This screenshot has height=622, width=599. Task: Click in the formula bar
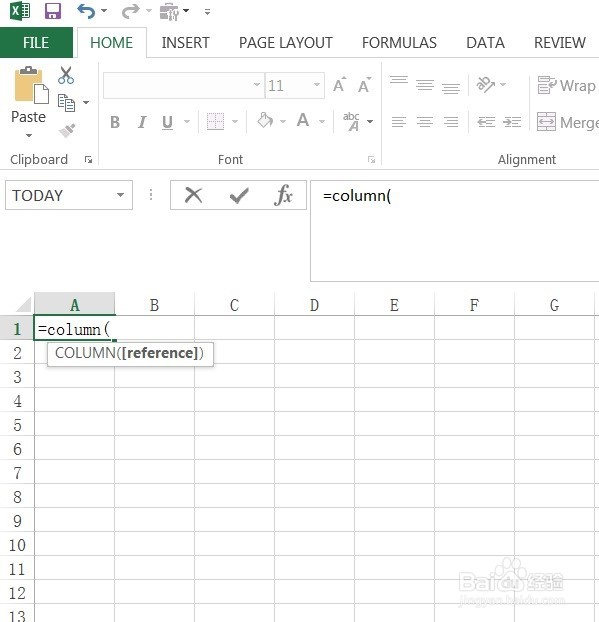[x=455, y=231]
